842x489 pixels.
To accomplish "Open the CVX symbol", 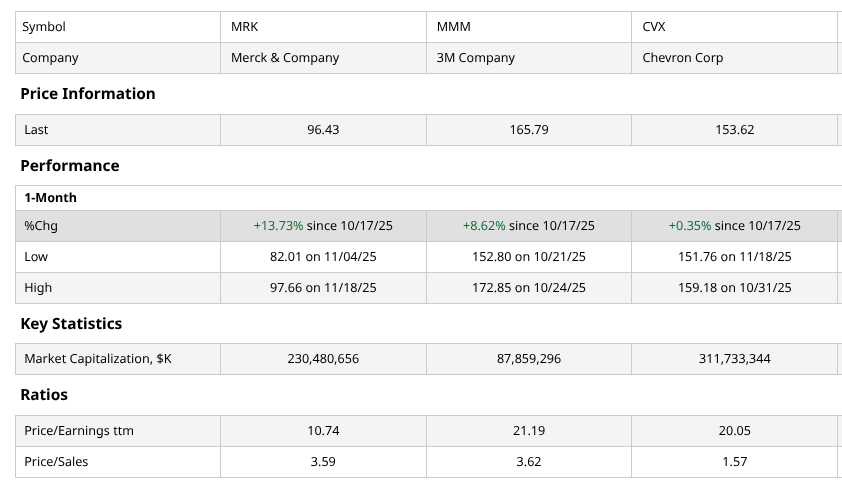I will [654, 27].
